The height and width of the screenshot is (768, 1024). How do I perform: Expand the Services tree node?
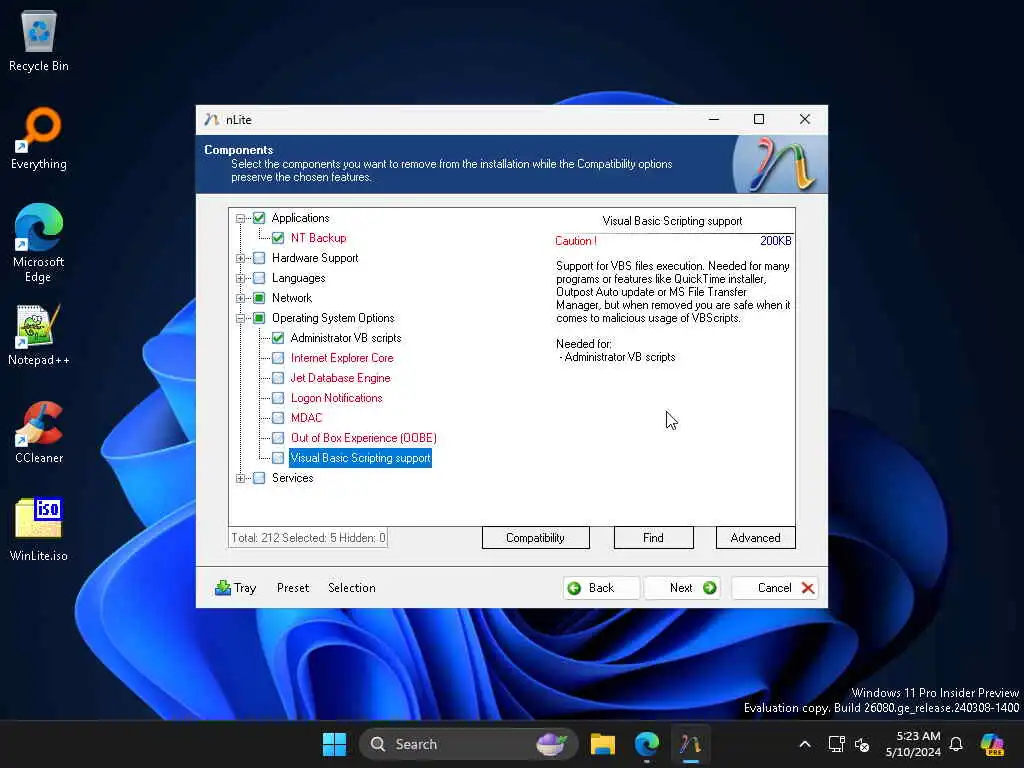point(240,478)
